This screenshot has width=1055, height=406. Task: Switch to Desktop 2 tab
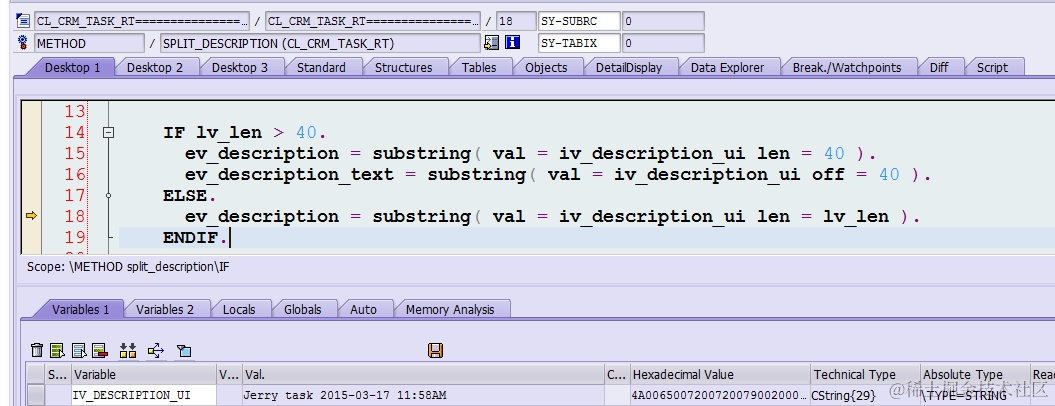point(155,67)
